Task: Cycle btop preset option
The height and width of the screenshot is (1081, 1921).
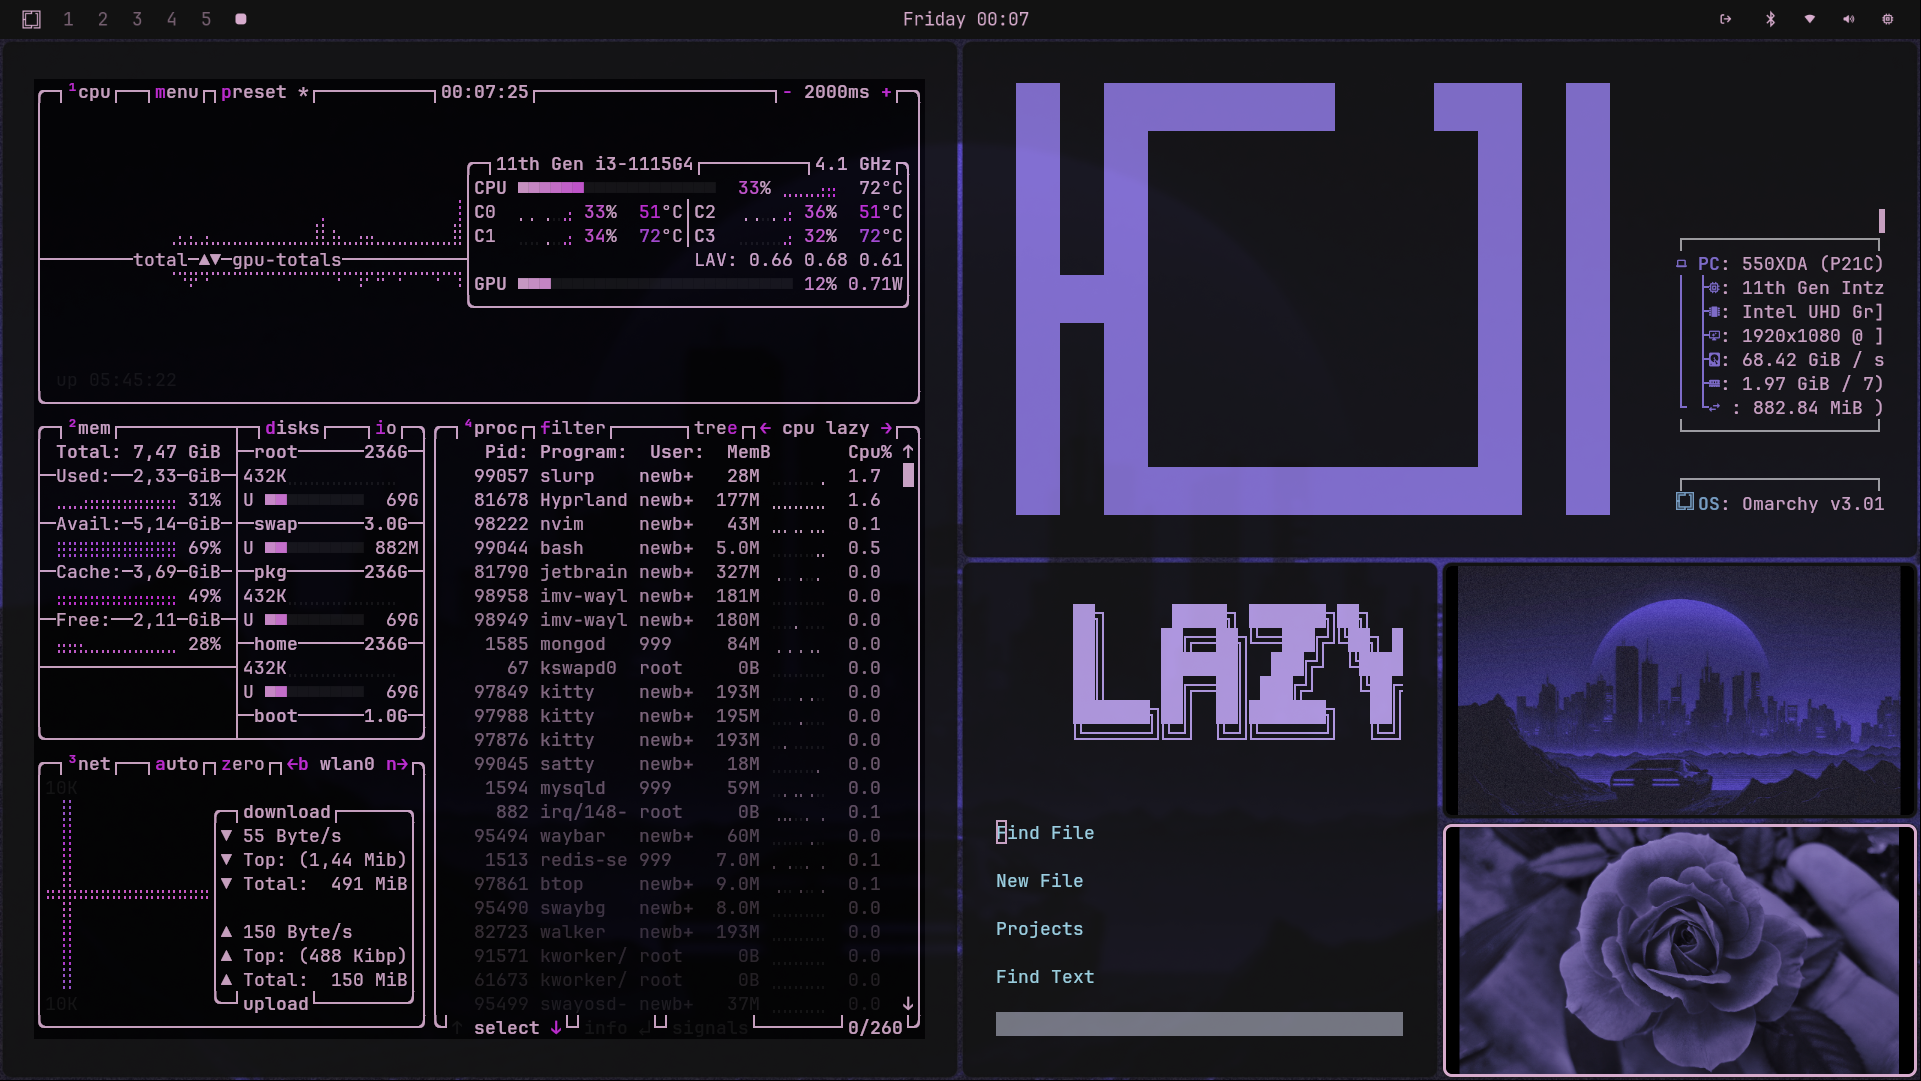Action: pyautogui.click(x=253, y=92)
